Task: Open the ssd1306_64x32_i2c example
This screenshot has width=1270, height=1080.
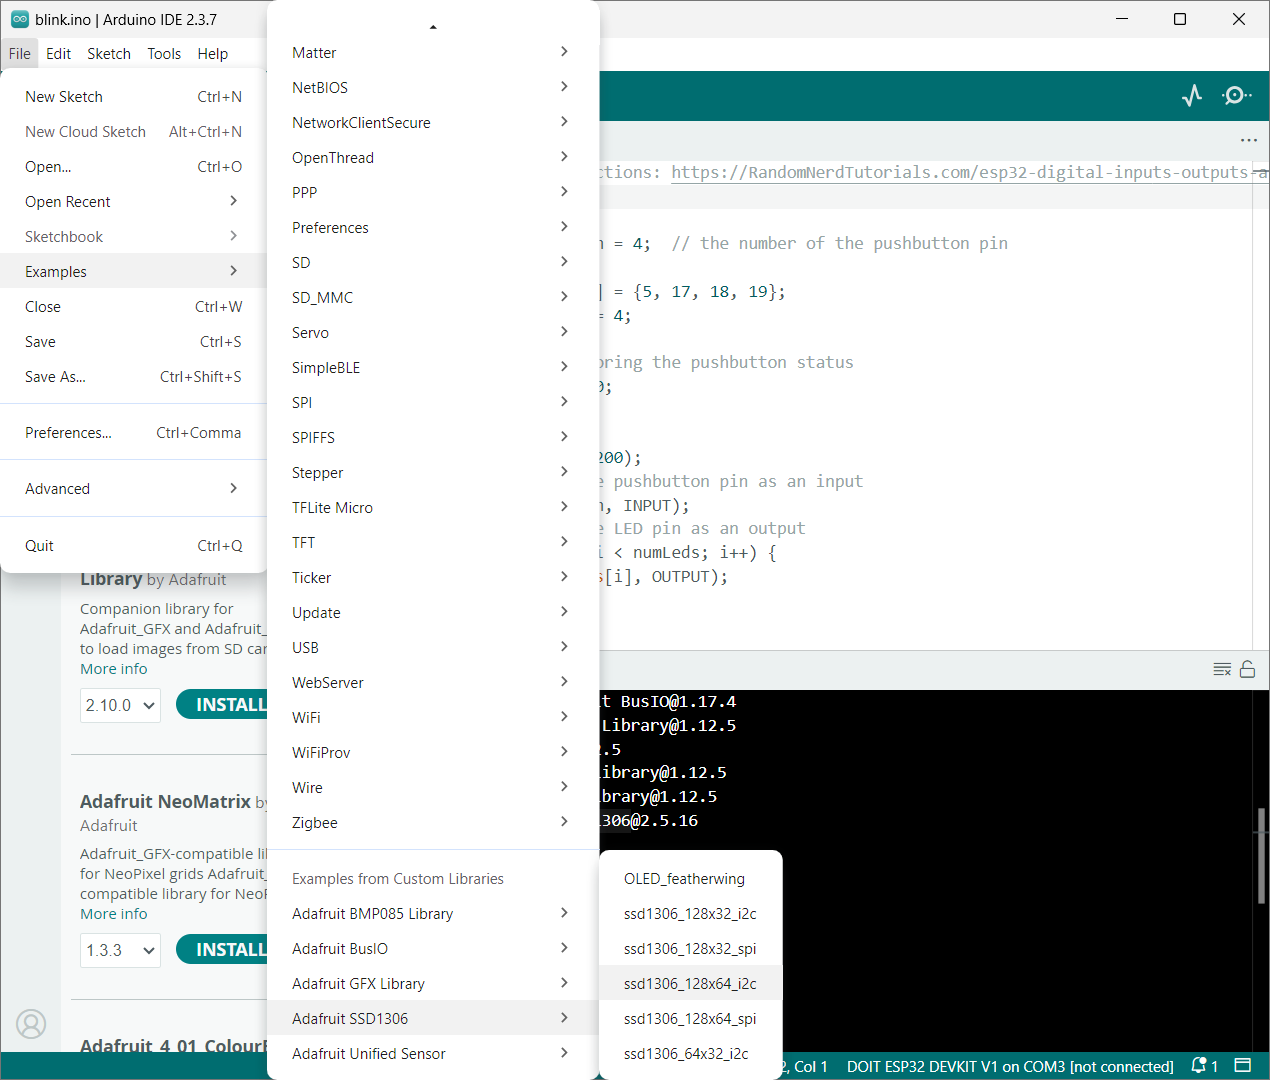Action: [690, 1054]
